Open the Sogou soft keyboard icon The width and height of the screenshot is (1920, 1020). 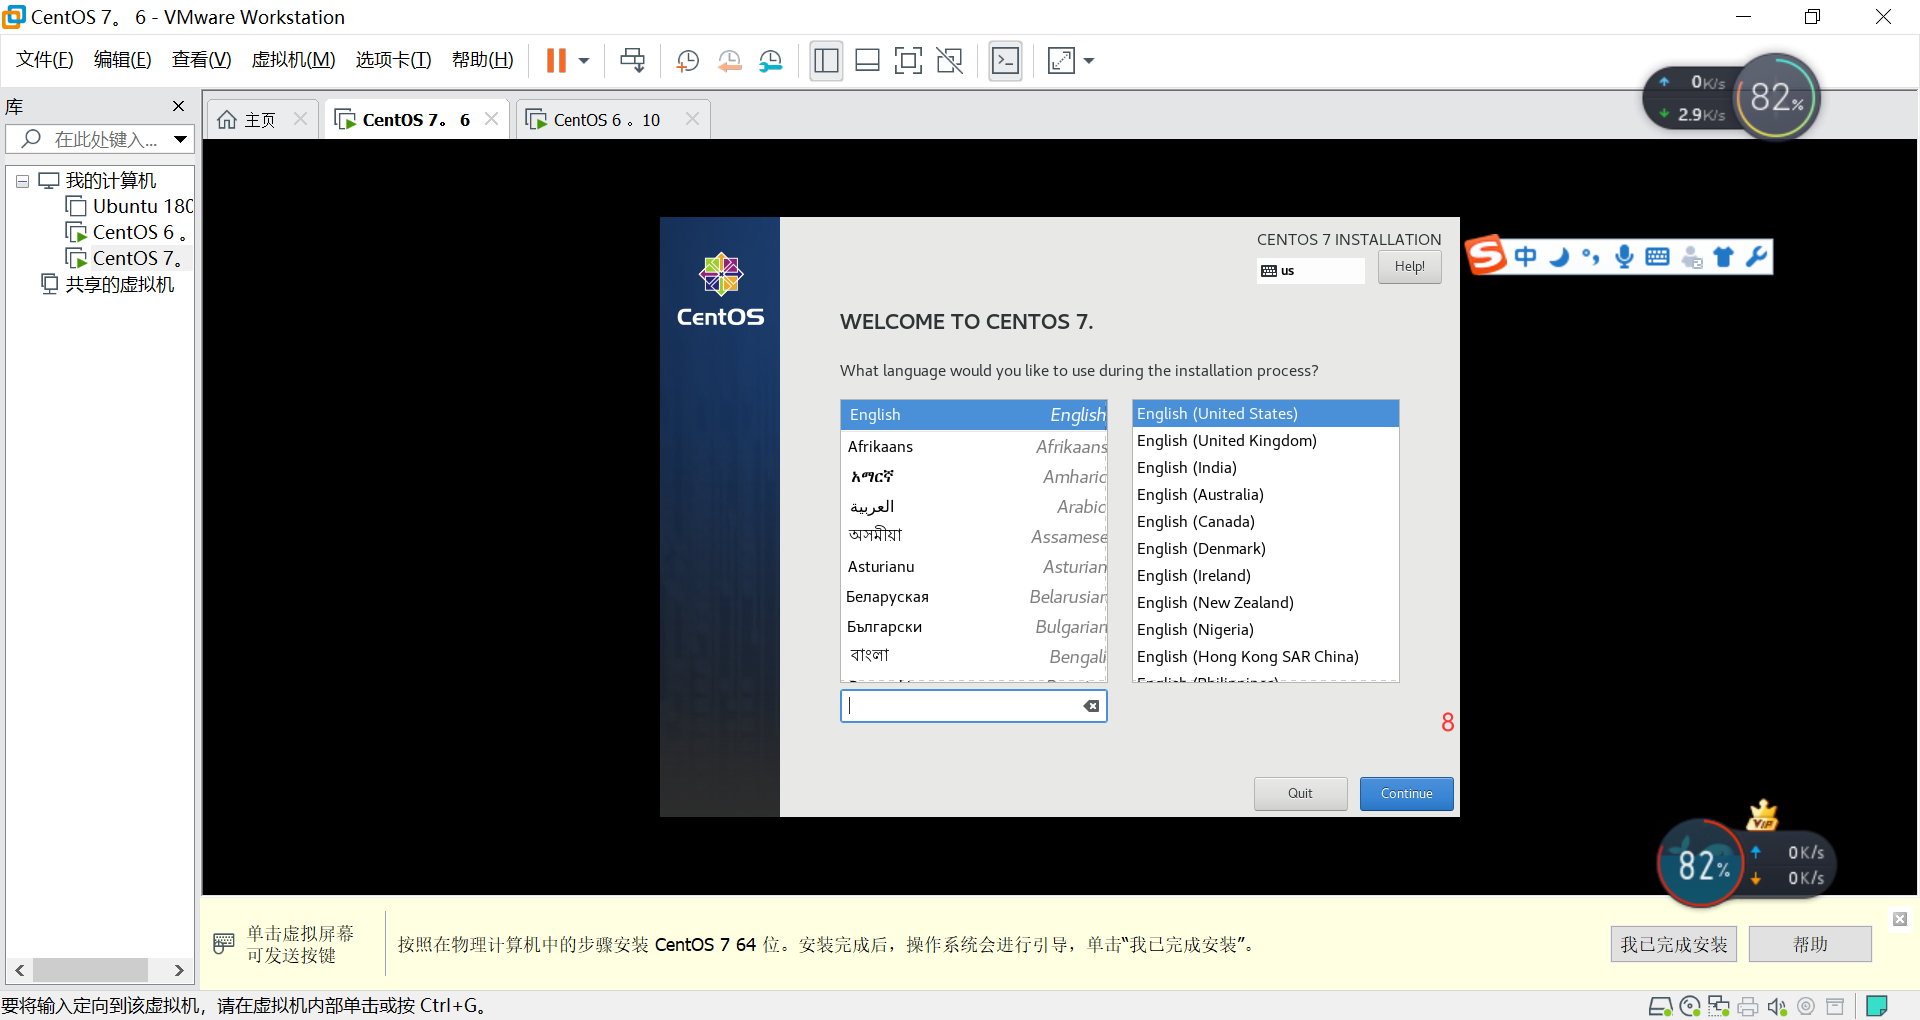pyautogui.click(x=1657, y=257)
